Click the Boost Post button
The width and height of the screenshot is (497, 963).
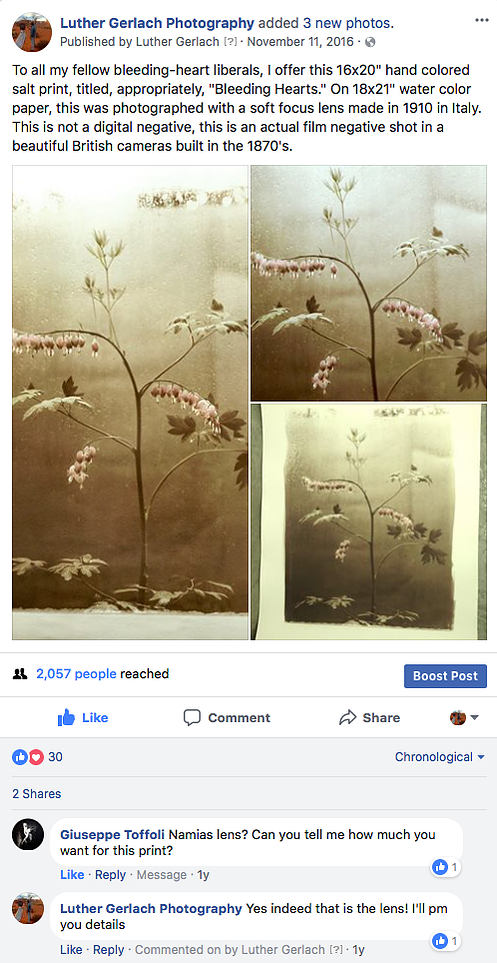(445, 676)
